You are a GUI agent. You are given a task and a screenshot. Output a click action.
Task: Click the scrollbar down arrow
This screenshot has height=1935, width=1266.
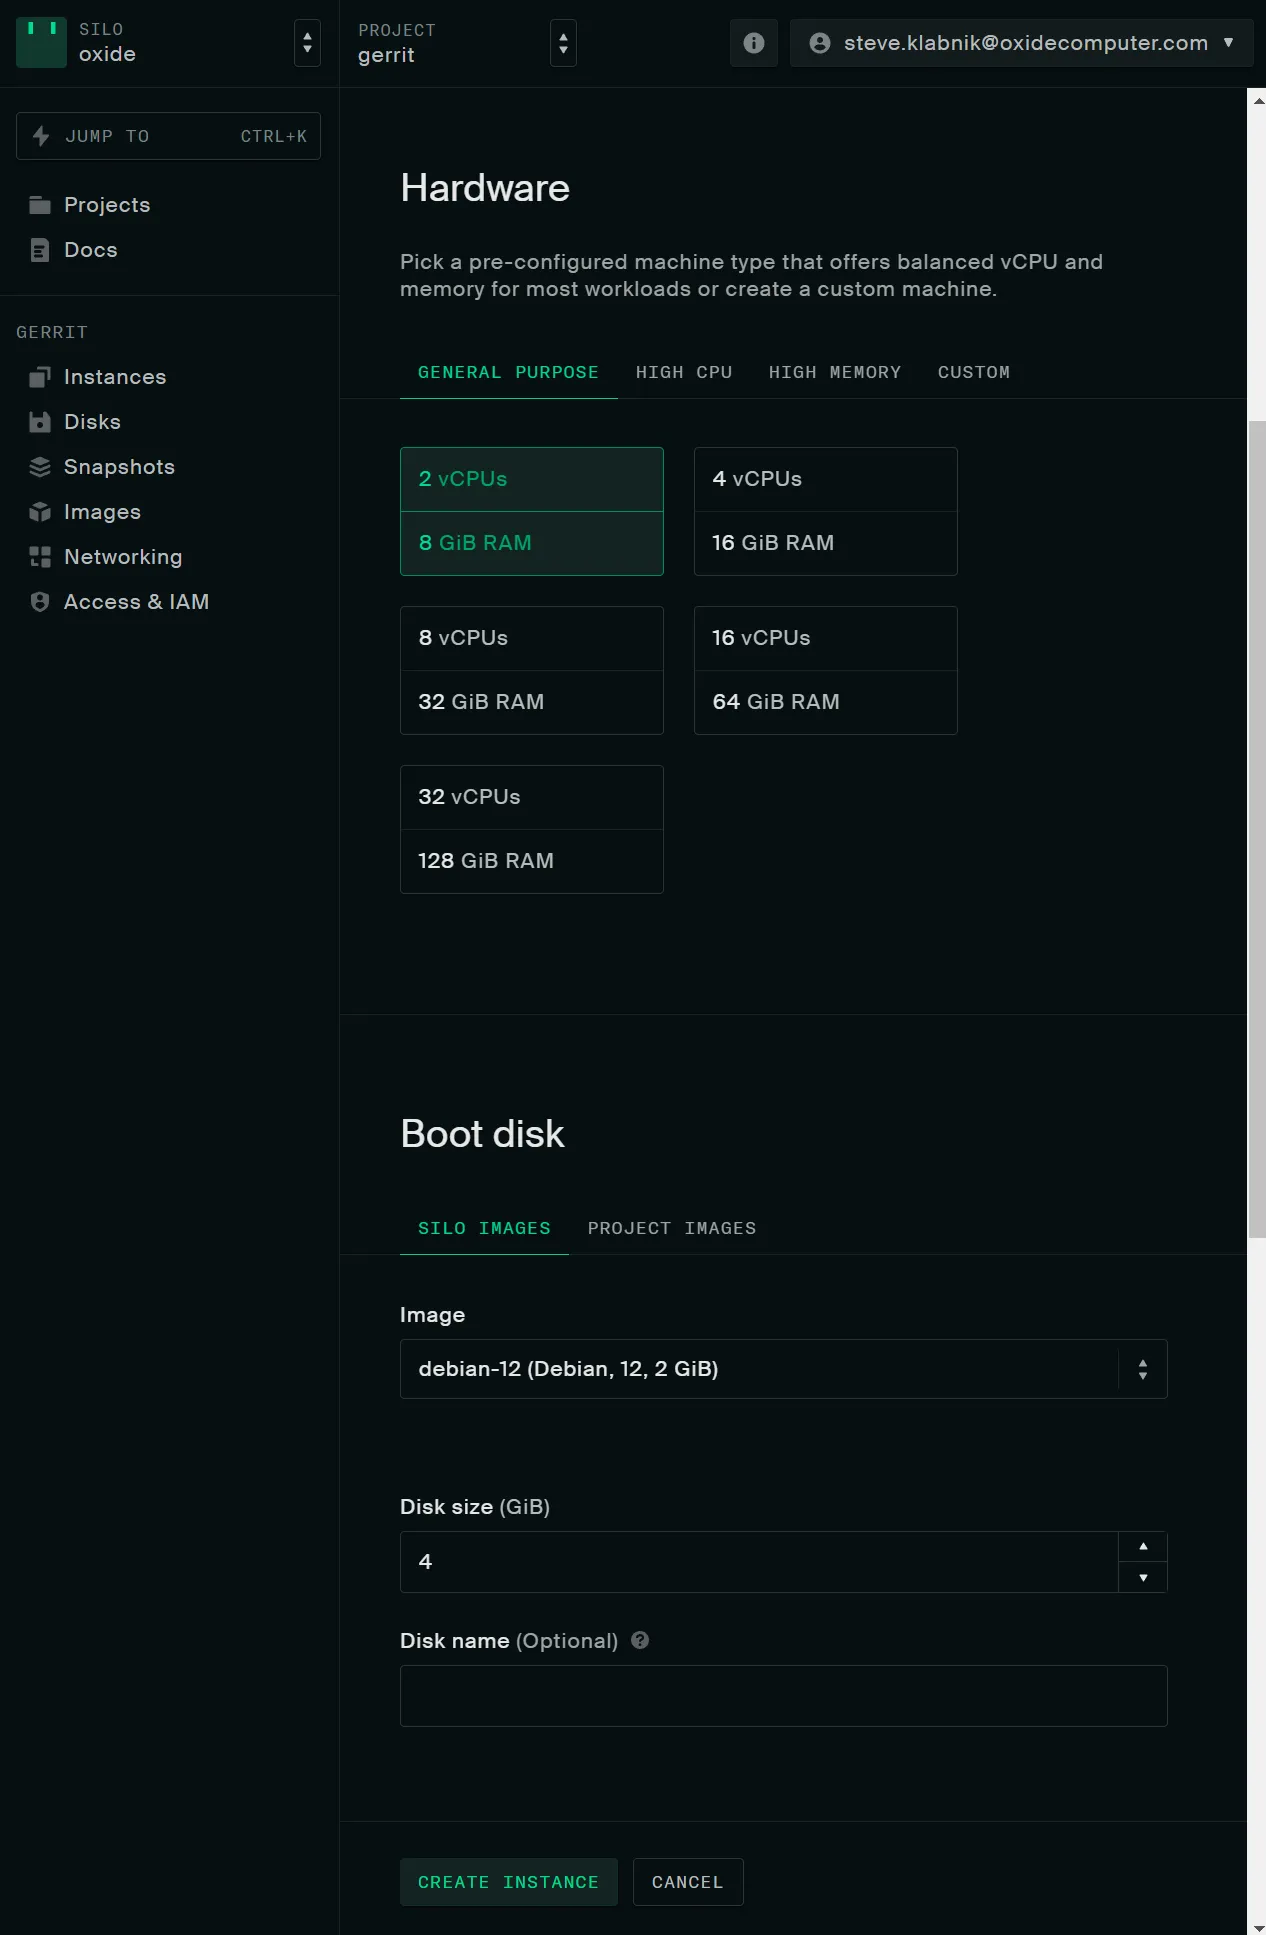(x=1257, y=1927)
